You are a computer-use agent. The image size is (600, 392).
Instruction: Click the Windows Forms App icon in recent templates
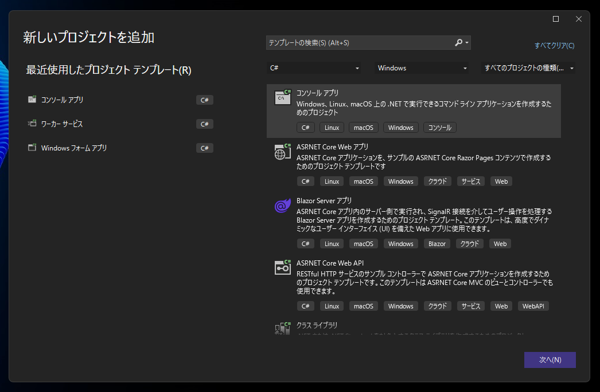click(32, 147)
